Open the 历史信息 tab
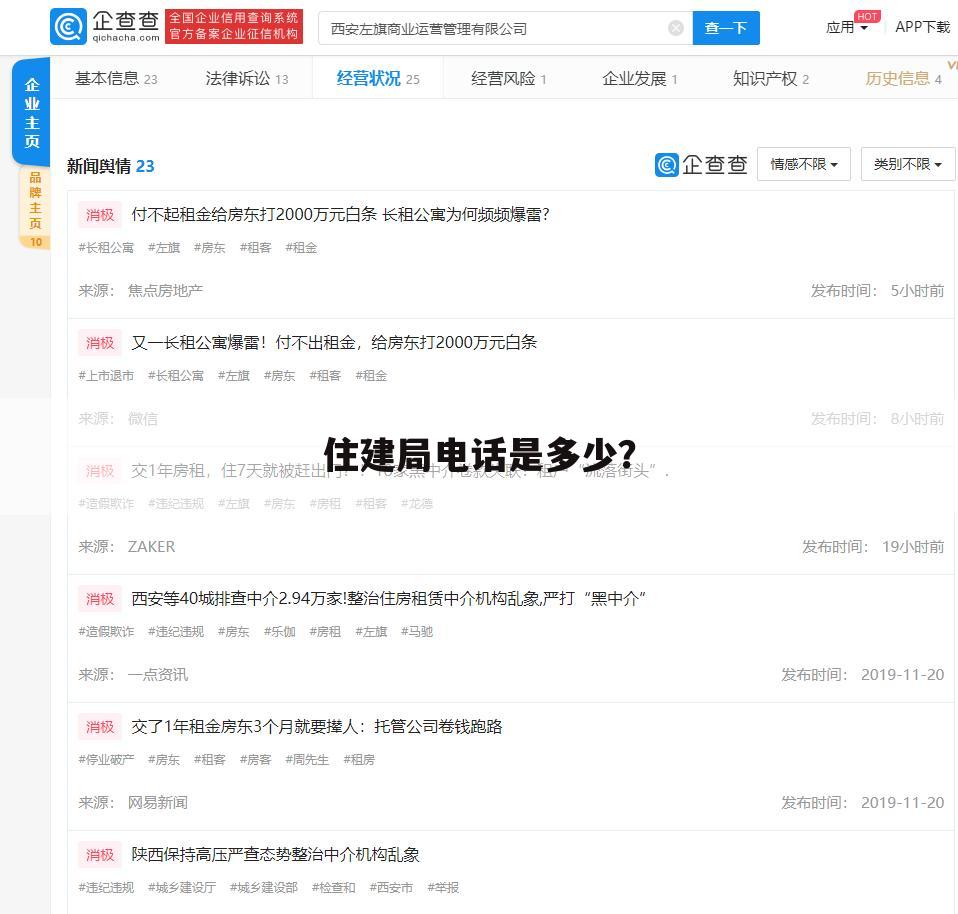The image size is (958, 914). pyautogui.click(x=903, y=78)
